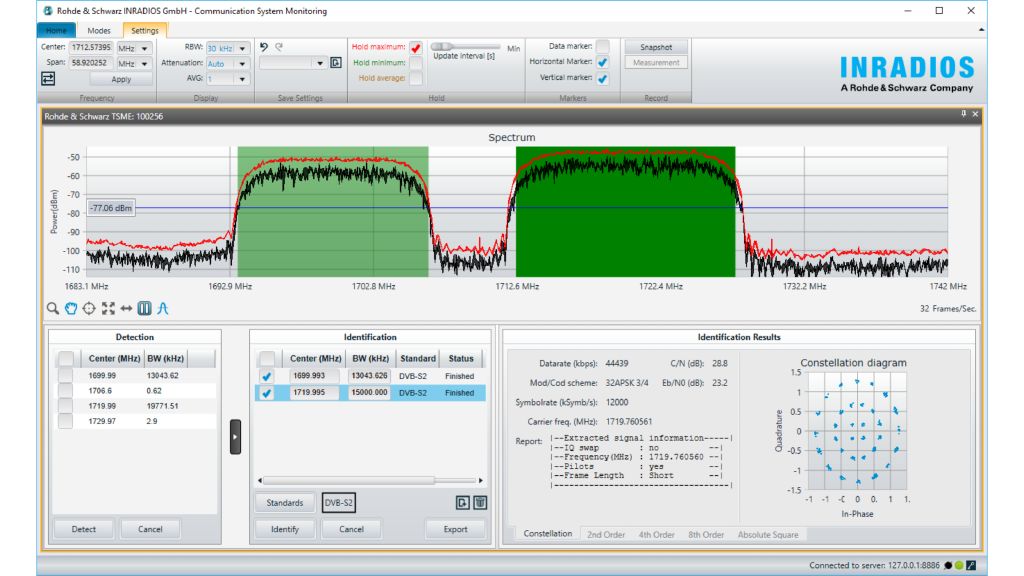Enable the Data marker checkbox

602,46
